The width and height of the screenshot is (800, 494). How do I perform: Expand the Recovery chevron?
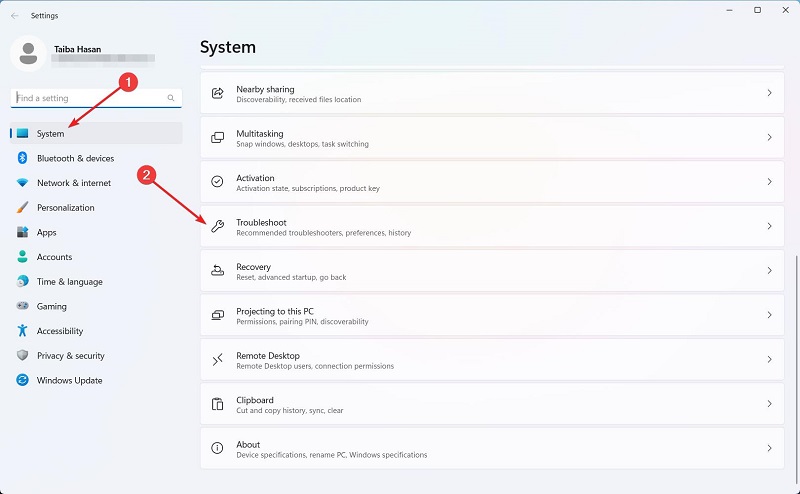pos(769,271)
